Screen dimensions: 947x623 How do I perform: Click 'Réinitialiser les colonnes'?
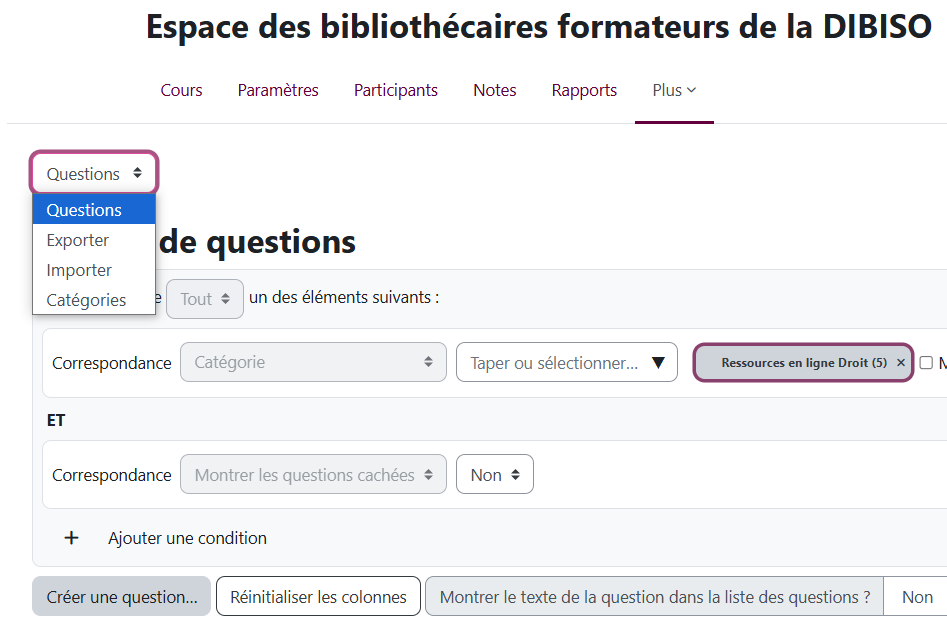click(x=317, y=596)
